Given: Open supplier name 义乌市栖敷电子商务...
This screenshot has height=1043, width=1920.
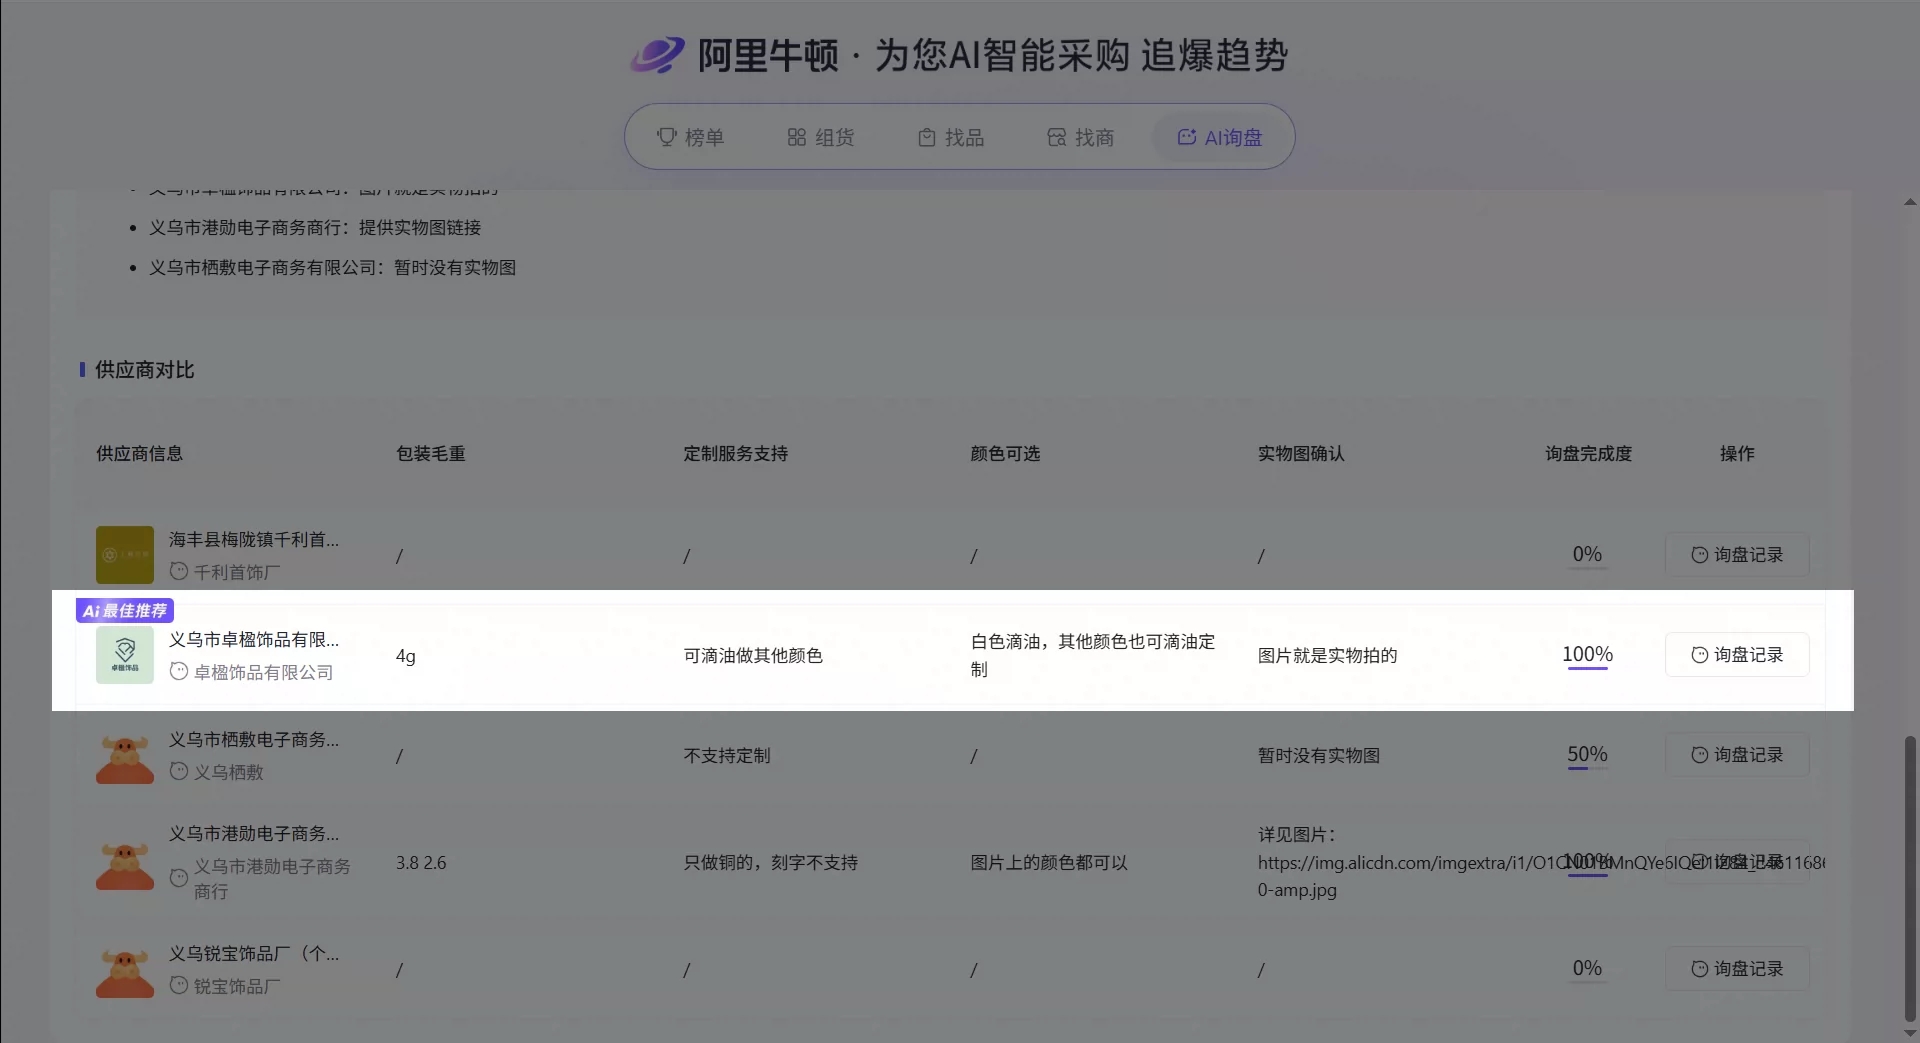Looking at the screenshot, I should pos(254,739).
